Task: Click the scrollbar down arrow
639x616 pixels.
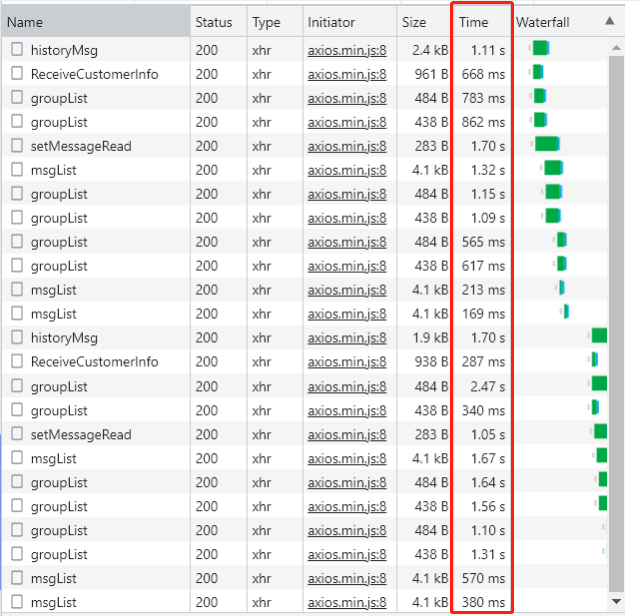Action: tap(616, 601)
